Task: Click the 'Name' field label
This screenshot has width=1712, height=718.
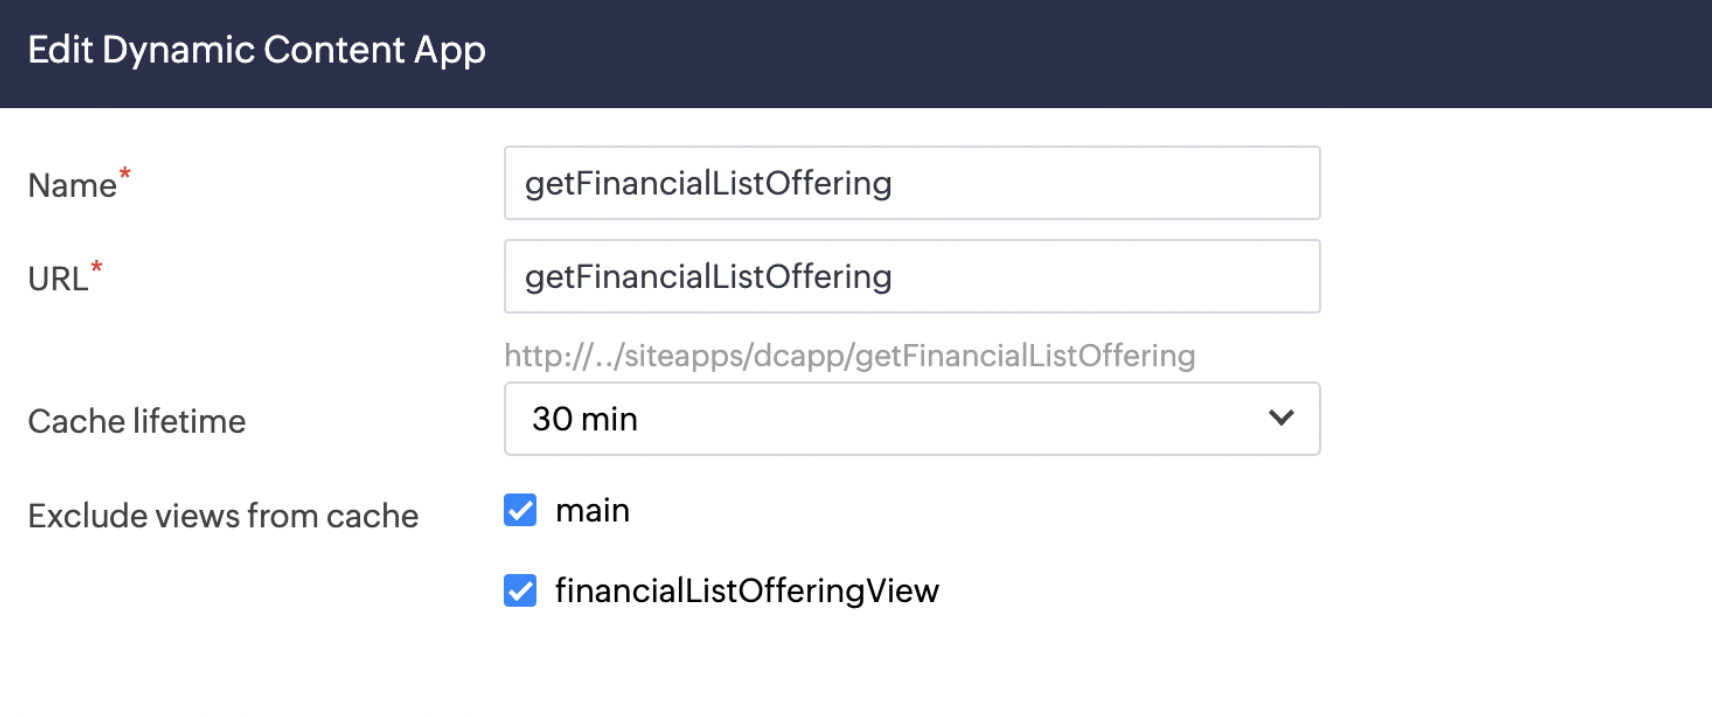Action: pyautogui.click(x=72, y=186)
